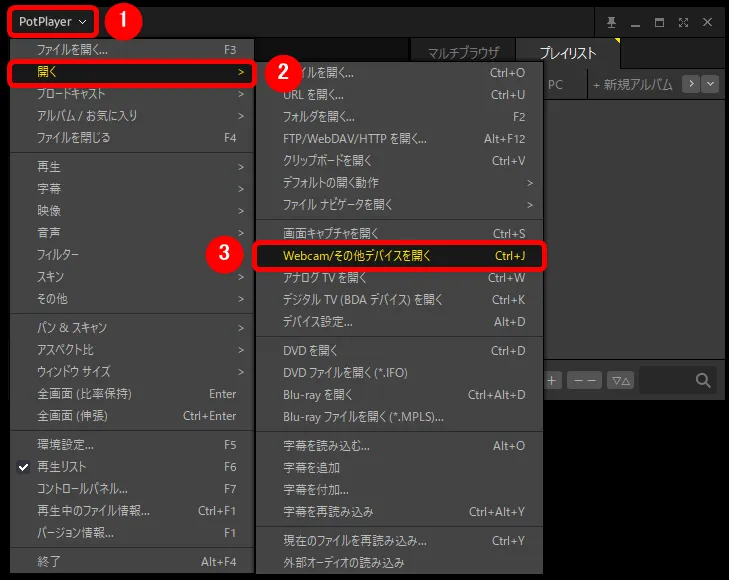The height and width of the screenshot is (580, 729).
Task: Open the 開く submenu entry
Action: (x=132, y=72)
